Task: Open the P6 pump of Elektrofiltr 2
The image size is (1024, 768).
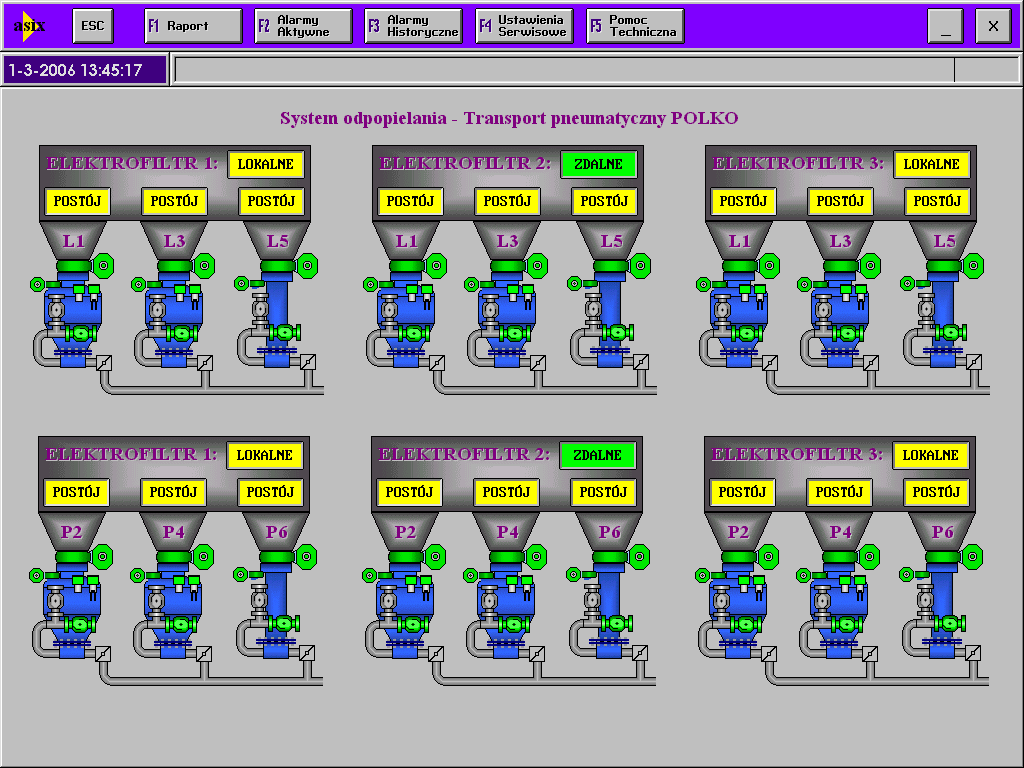Action: pyautogui.click(x=607, y=611)
